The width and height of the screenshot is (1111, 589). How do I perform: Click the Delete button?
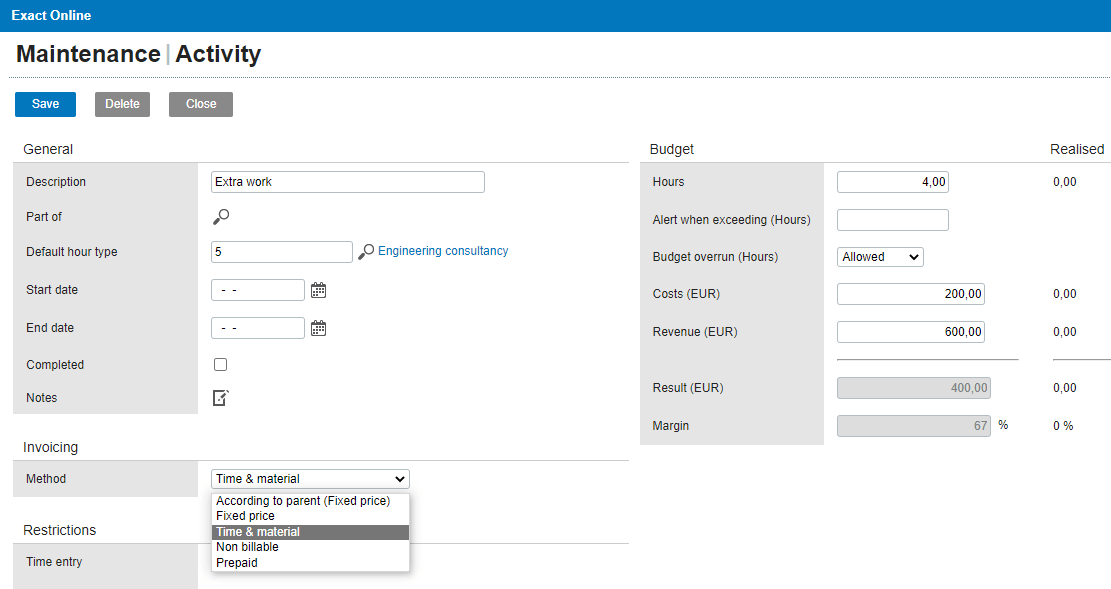[x=123, y=104]
